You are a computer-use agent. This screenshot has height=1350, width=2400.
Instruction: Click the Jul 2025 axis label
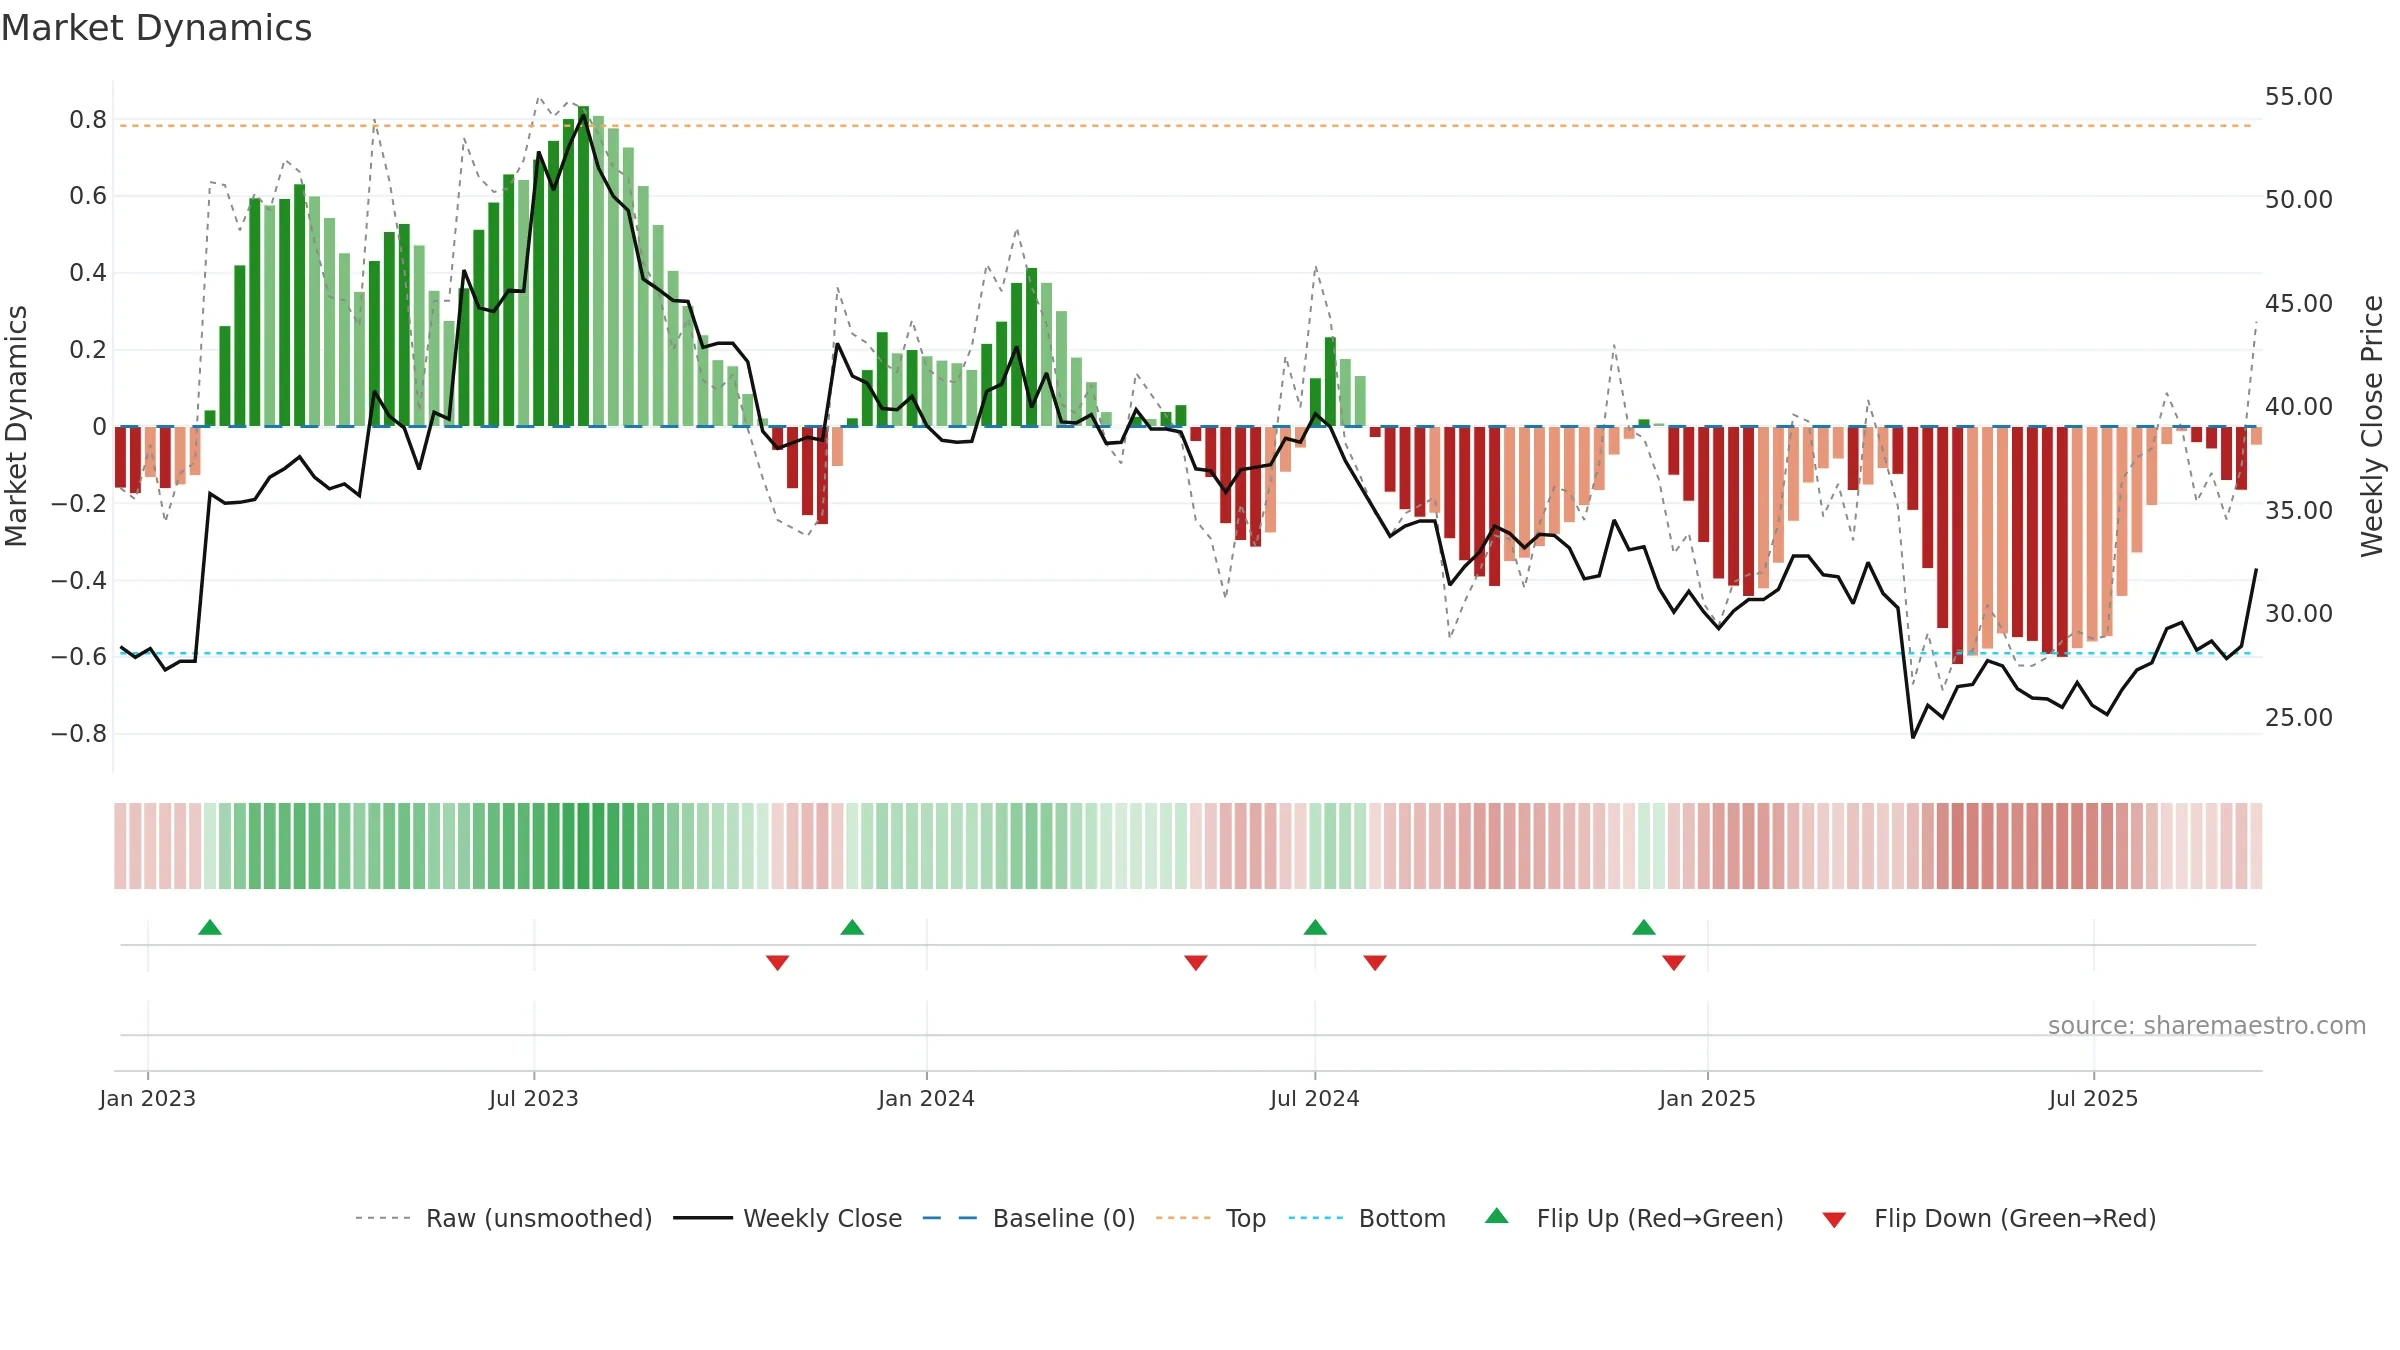(2093, 1098)
